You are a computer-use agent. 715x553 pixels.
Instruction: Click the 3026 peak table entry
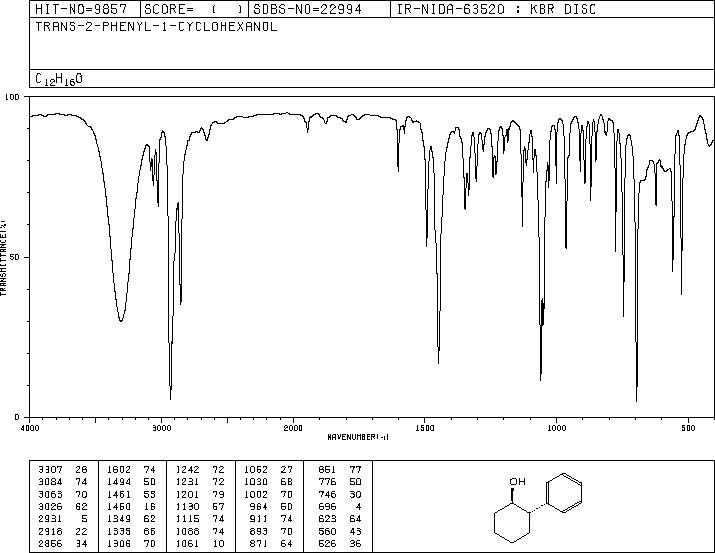[x=62, y=506]
